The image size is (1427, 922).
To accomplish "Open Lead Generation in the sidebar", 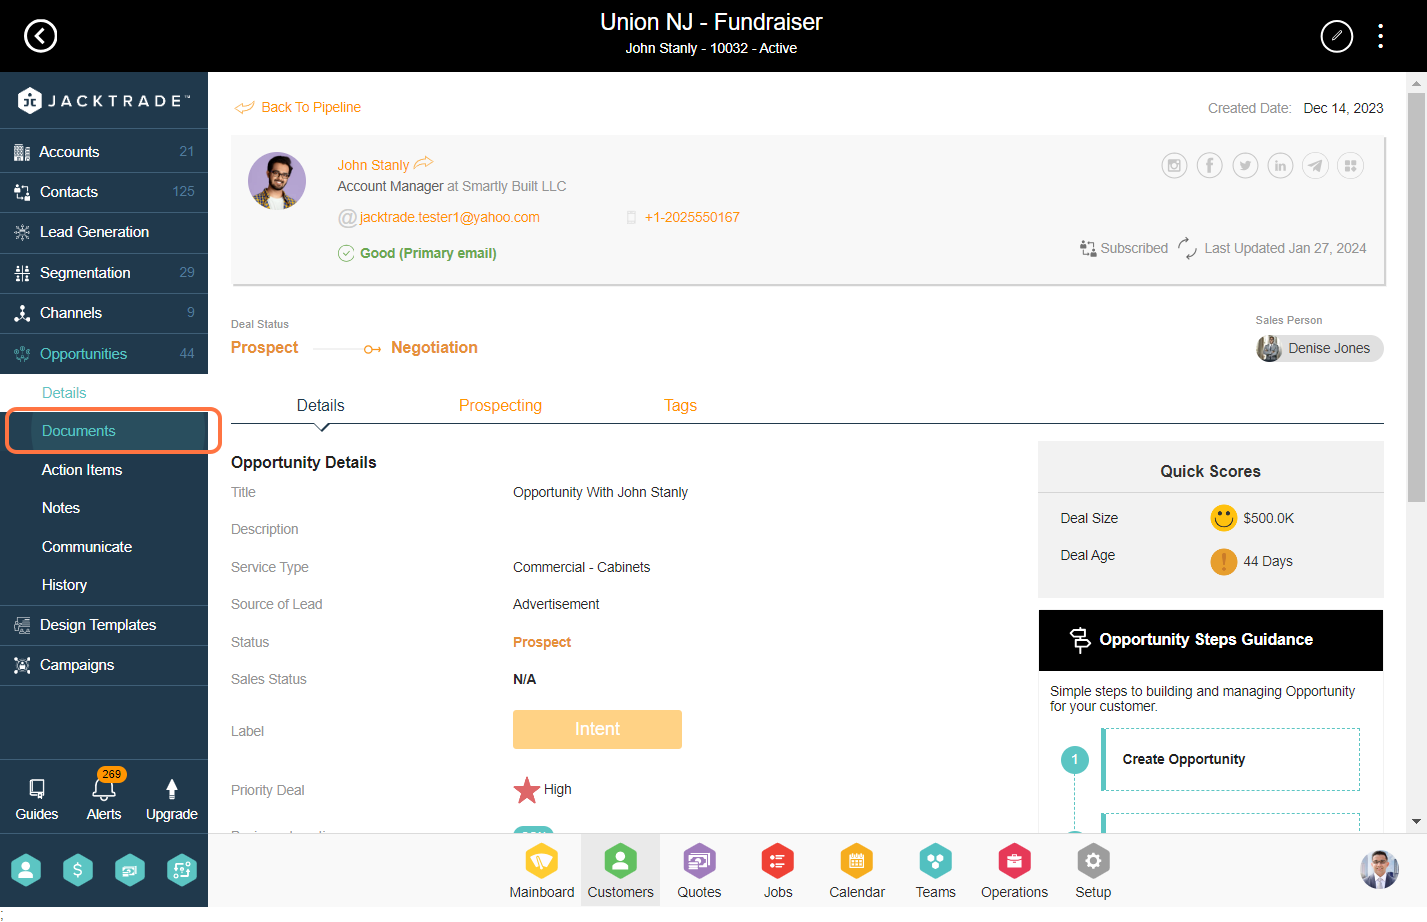I will pyautogui.click(x=104, y=232).
